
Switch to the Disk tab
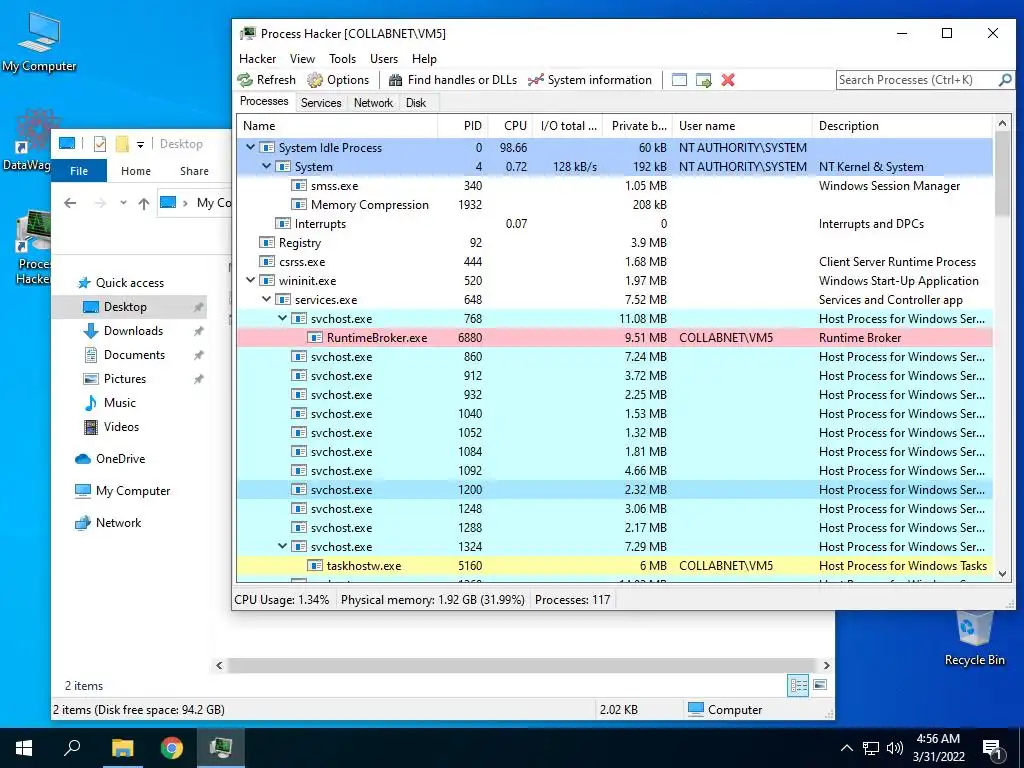(x=416, y=103)
